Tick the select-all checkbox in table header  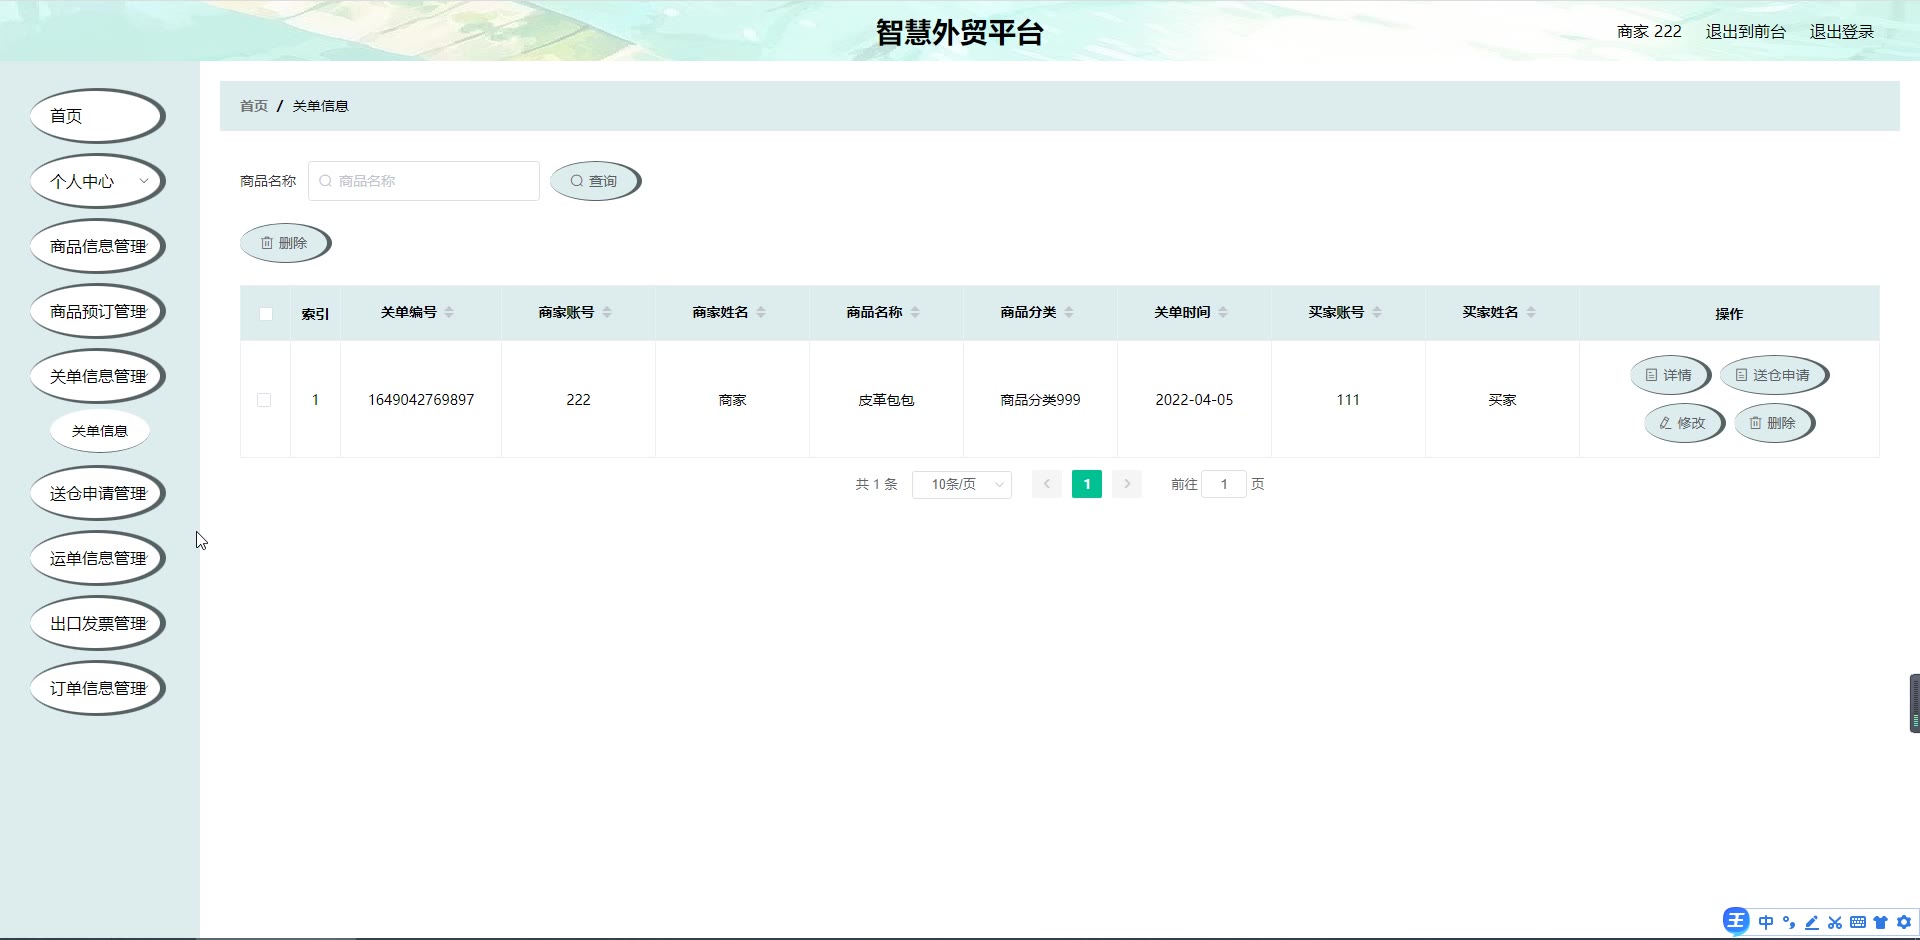[266, 314]
